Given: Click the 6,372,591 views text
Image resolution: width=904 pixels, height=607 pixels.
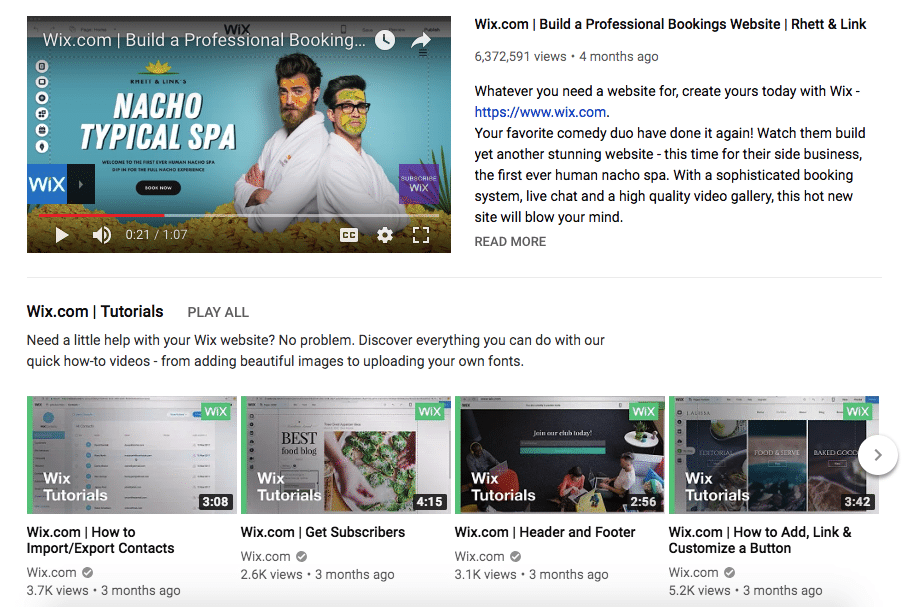Looking at the screenshot, I should [x=521, y=56].
